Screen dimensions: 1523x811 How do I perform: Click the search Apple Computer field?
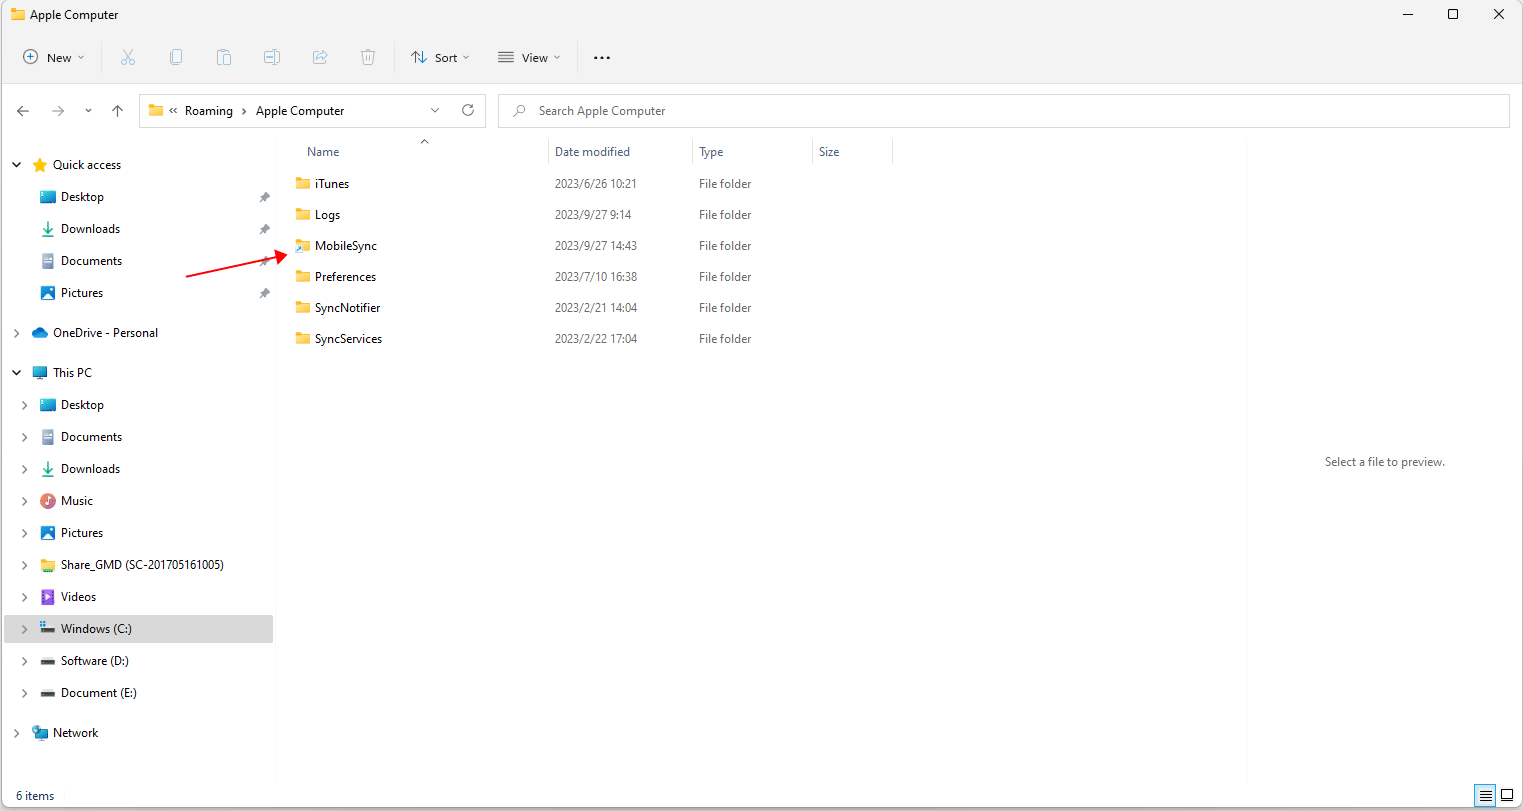click(x=1003, y=111)
